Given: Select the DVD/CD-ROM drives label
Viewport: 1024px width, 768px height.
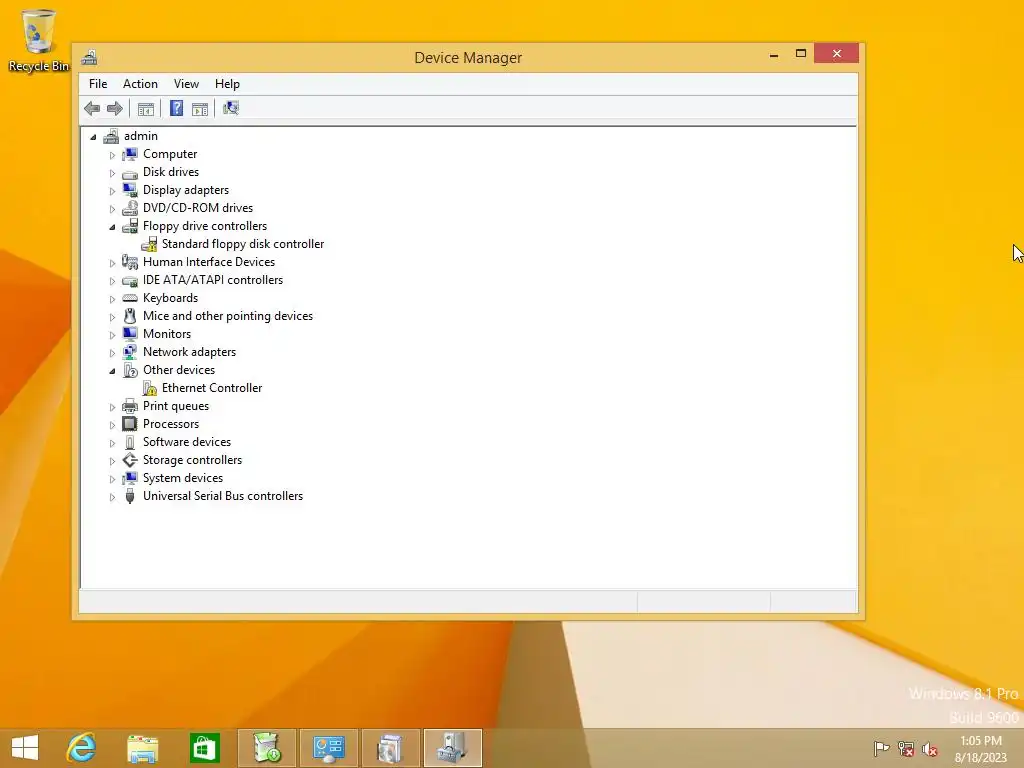Looking at the screenshot, I should 198,208.
